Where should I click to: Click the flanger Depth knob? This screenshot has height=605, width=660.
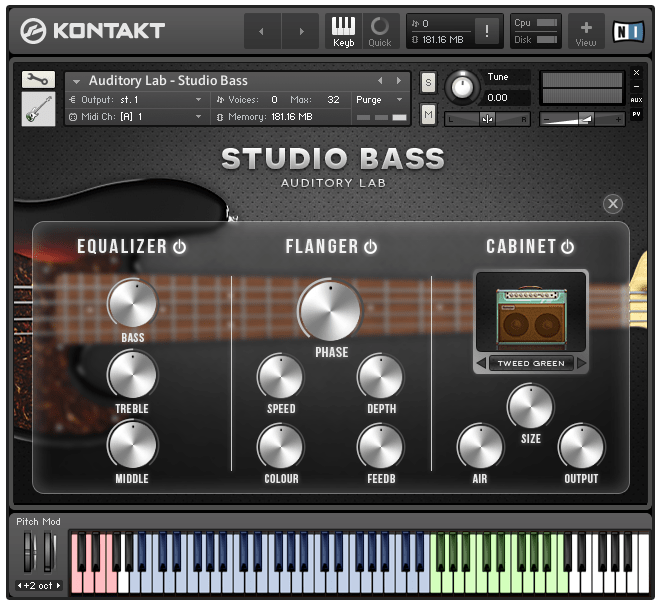(381, 376)
